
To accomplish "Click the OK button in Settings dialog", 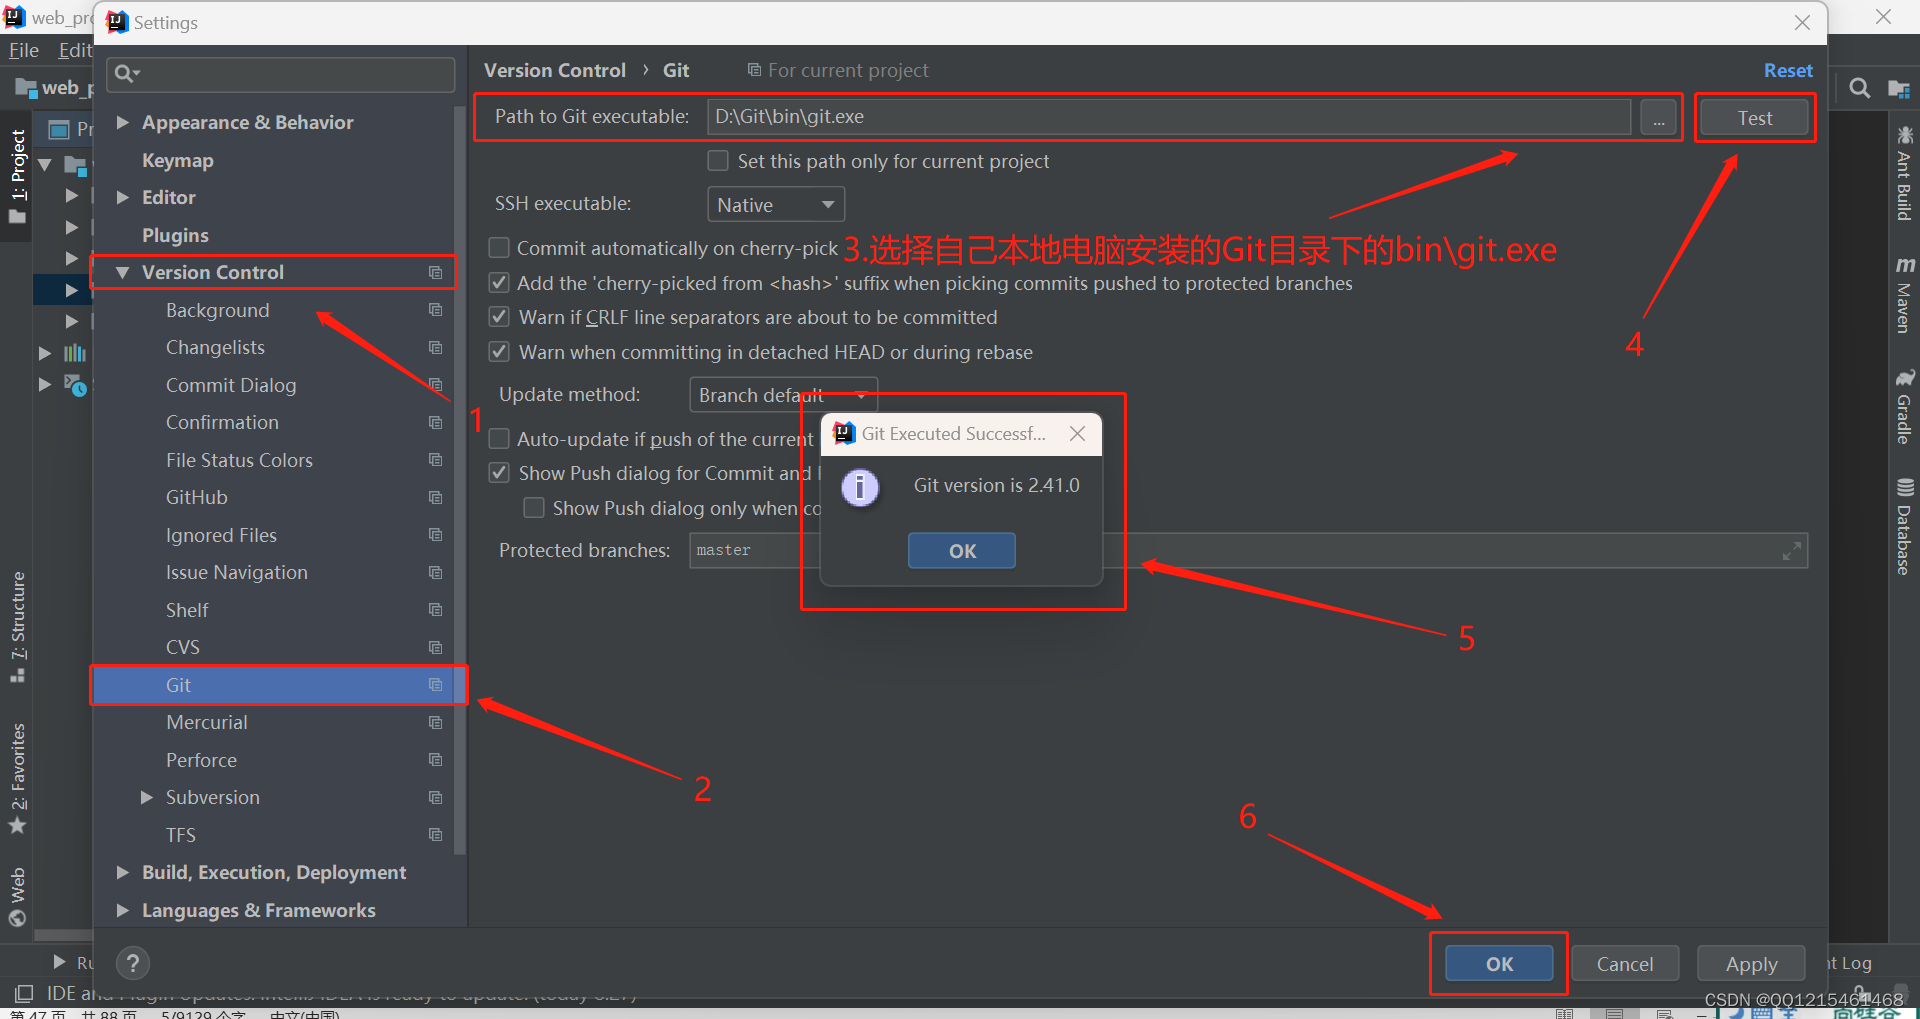I will coord(1499,964).
